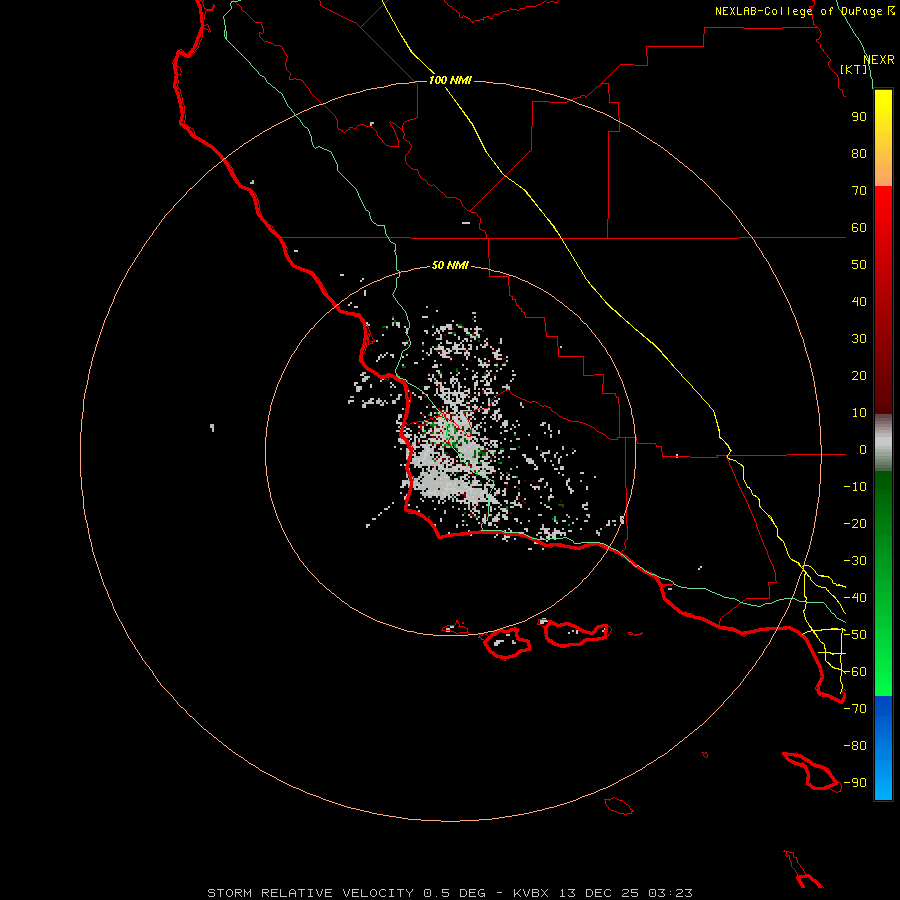Click the -40 value on the velocity scale
Viewport: 900px width, 900px height.
[x=855, y=598]
